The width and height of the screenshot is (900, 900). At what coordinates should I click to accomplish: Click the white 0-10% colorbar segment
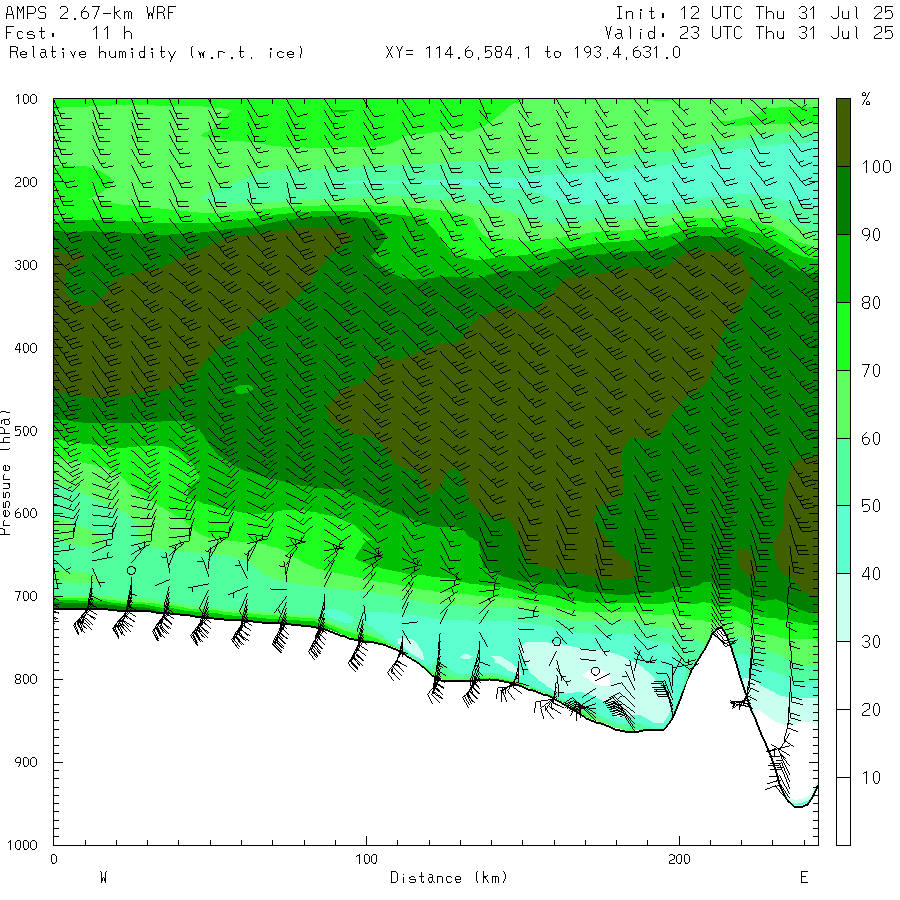pyautogui.click(x=843, y=811)
